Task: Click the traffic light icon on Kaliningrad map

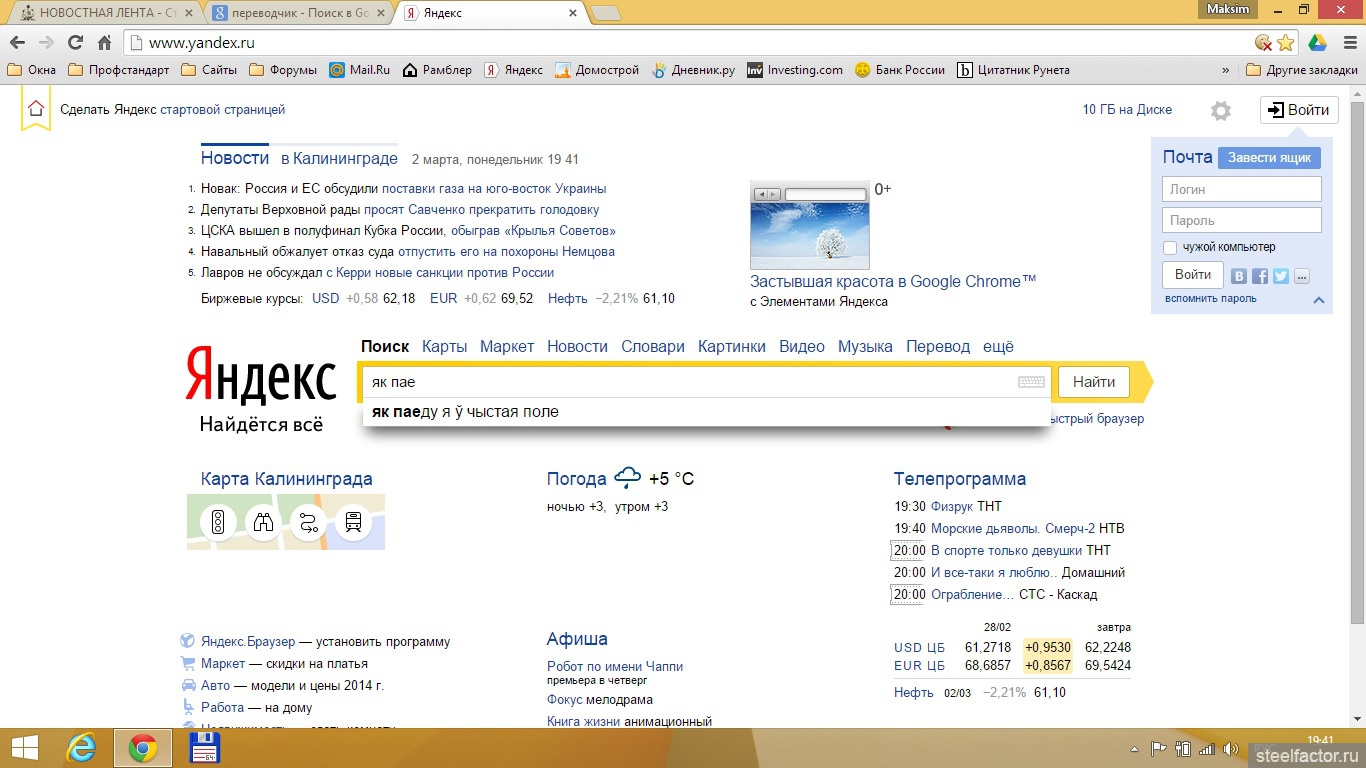Action: (218, 522)
